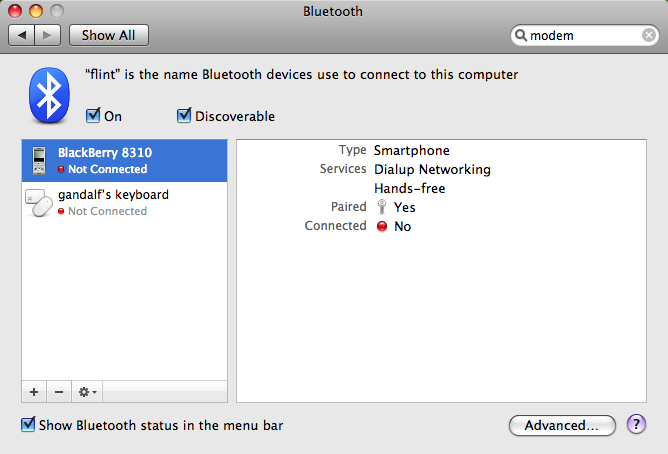This screenshot has height=454, width=668.
Task: Show All preference panes
Action: (x=109, y=35)
